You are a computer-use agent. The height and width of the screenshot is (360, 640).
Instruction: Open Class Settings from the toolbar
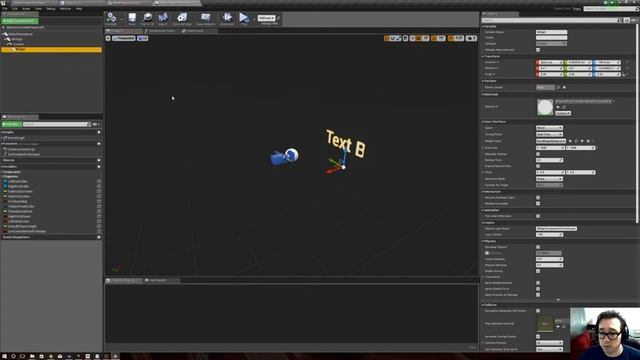click(x=182, y=18)
